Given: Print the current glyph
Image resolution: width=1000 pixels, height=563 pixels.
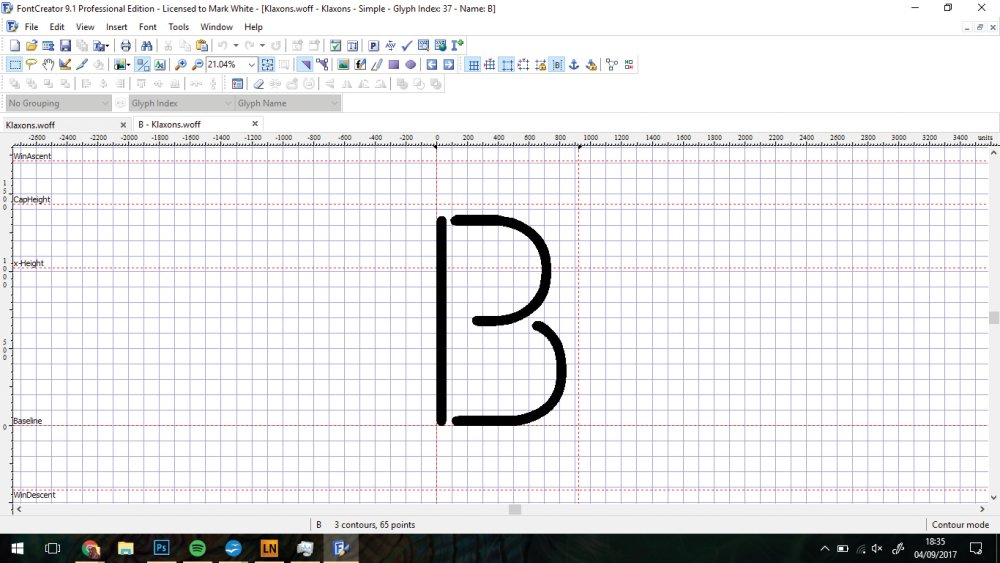Looking at the screenshot, I should (x=126, y=45).
